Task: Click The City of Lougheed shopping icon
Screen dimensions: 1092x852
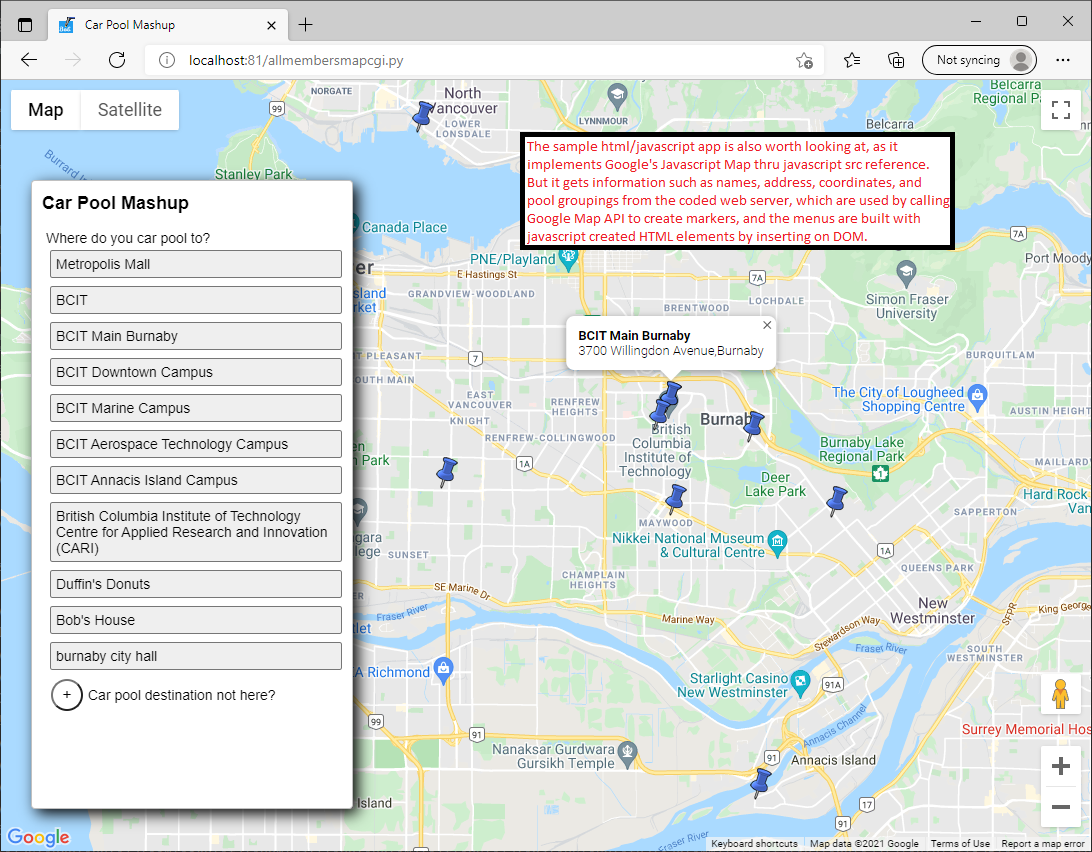Action: pyautogui.click(x=977, y=395)
